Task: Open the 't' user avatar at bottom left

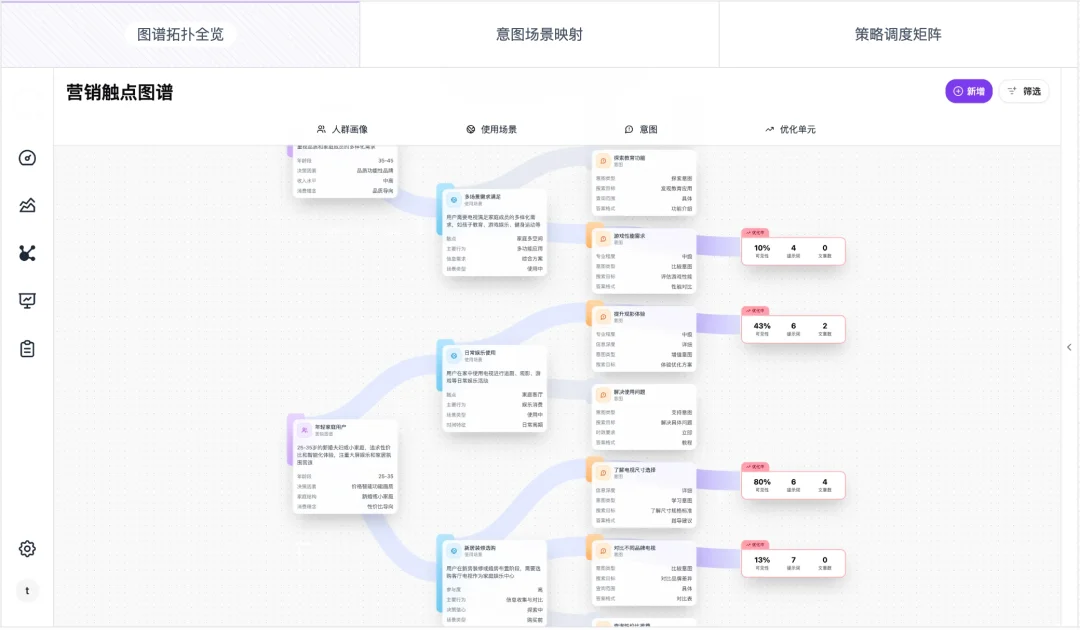Action: (x=27, y=590)
